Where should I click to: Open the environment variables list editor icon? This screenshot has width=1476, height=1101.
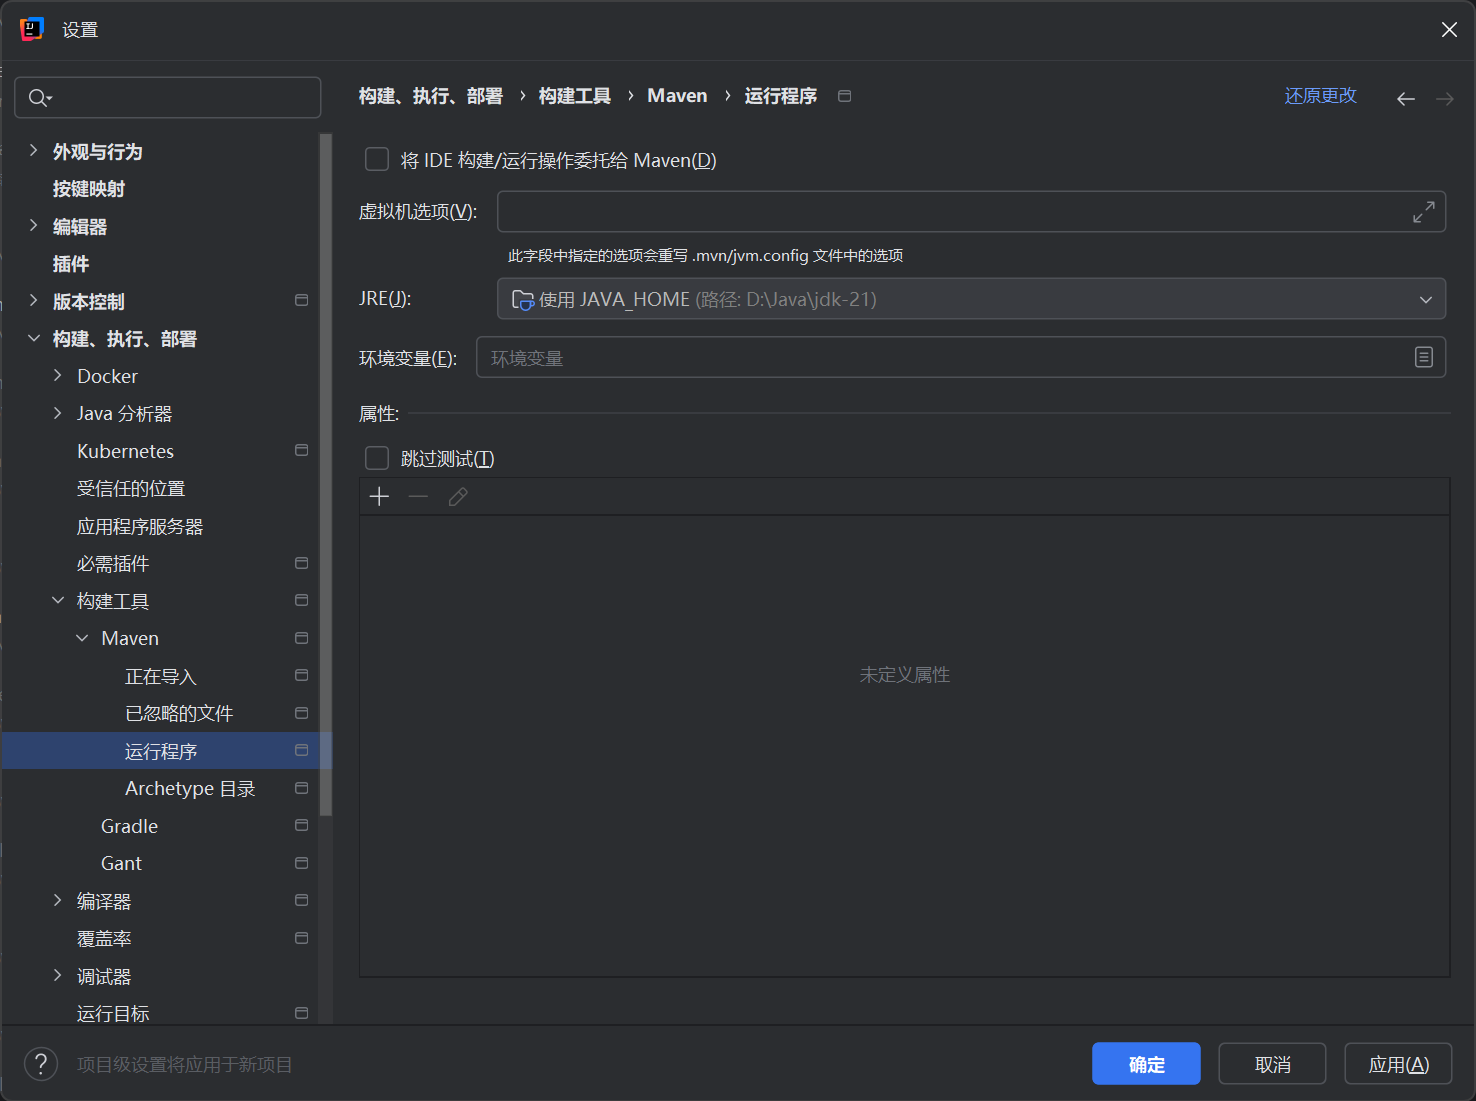[1424, 357]
